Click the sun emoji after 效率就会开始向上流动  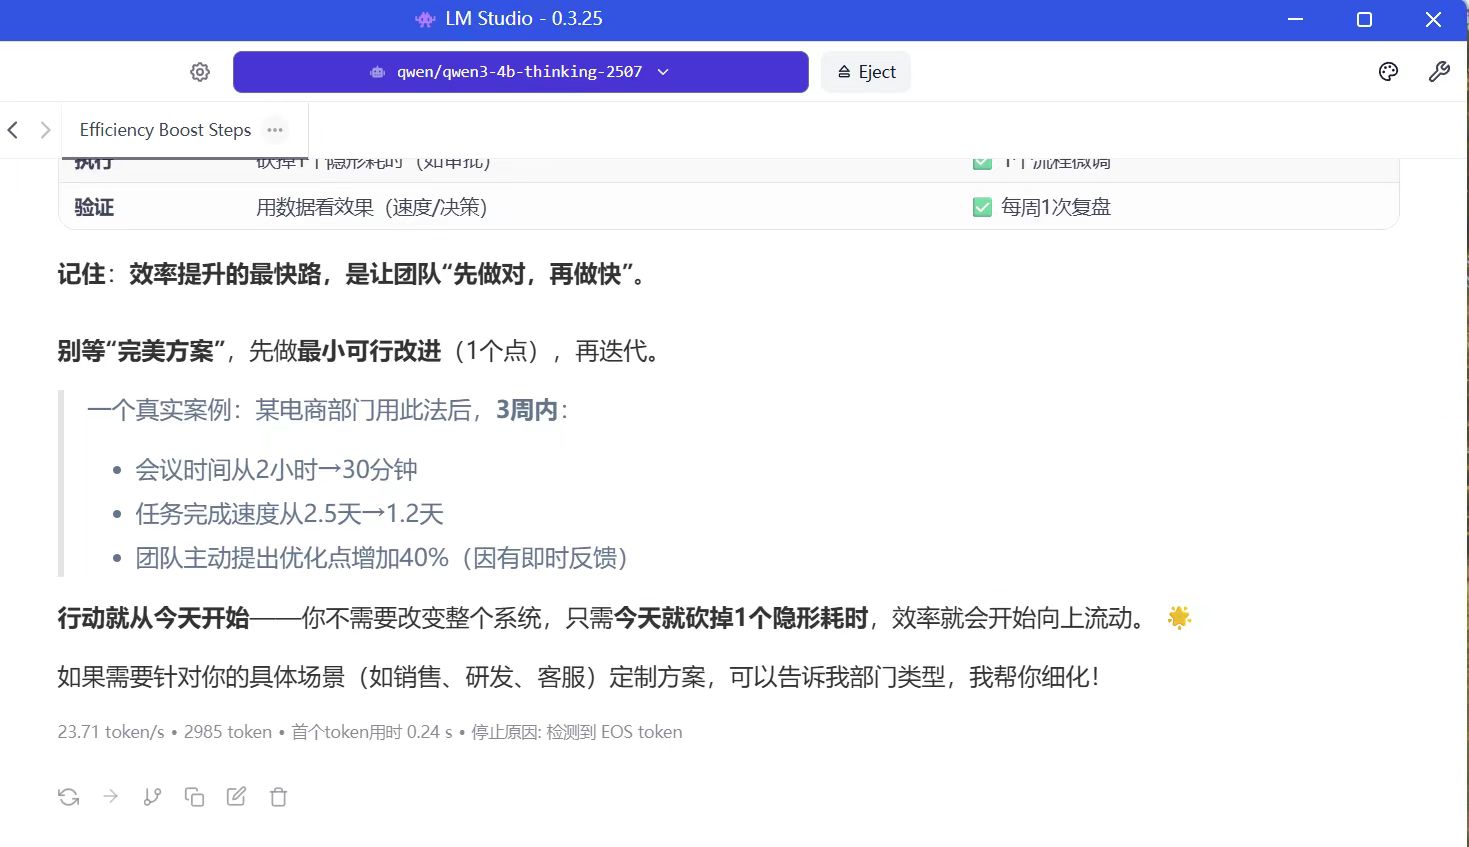tap(1179, 618)
